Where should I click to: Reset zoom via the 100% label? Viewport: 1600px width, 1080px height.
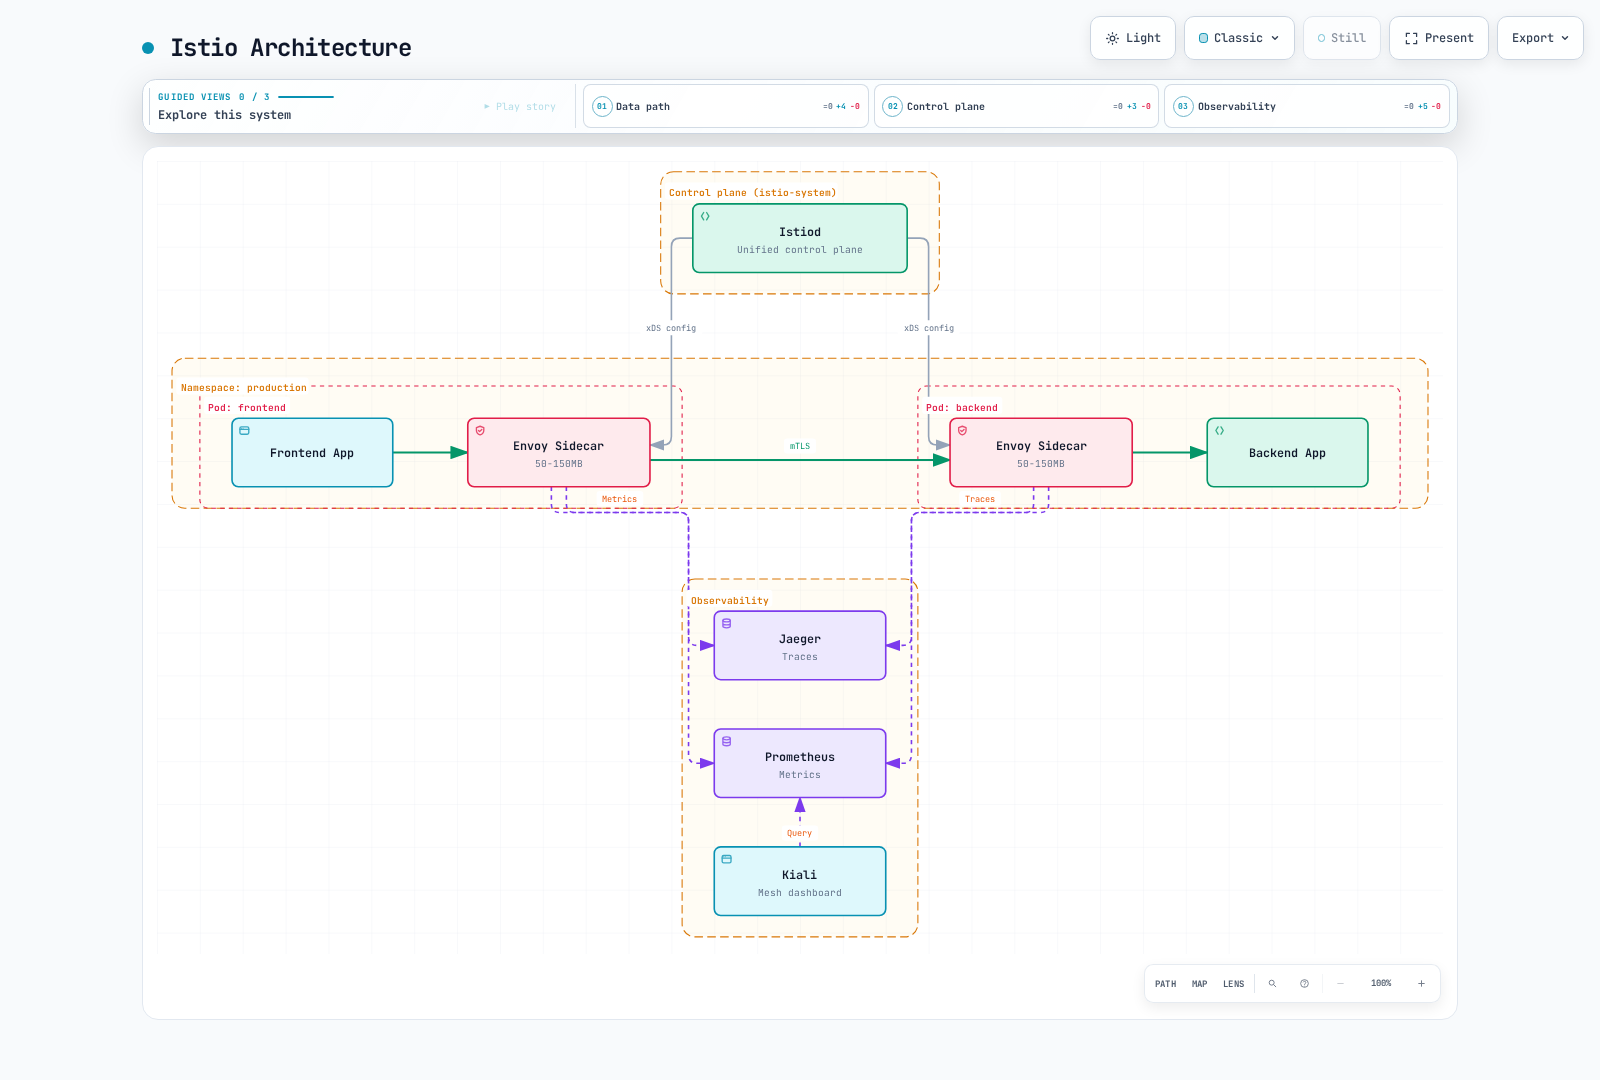coord(1381,984)
